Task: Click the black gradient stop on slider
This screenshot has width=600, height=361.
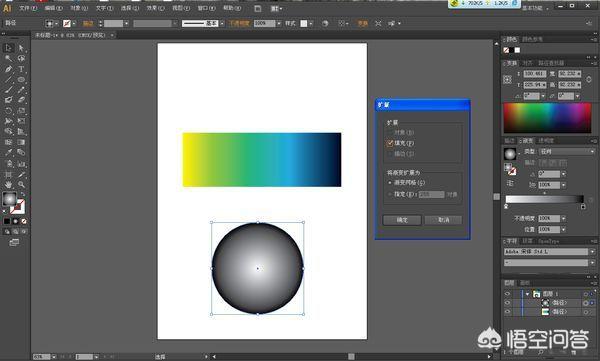Action: tap(583, 207)
